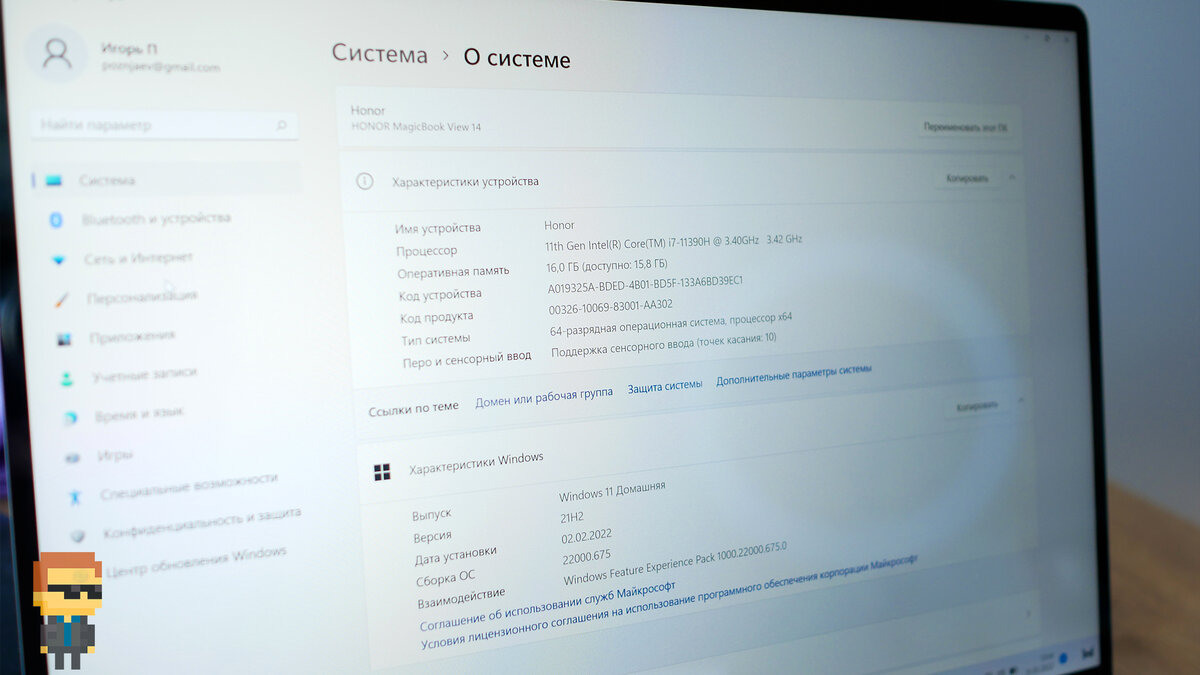Click the device specifications info icon
Screen dimensions: 1200x675
365,181
